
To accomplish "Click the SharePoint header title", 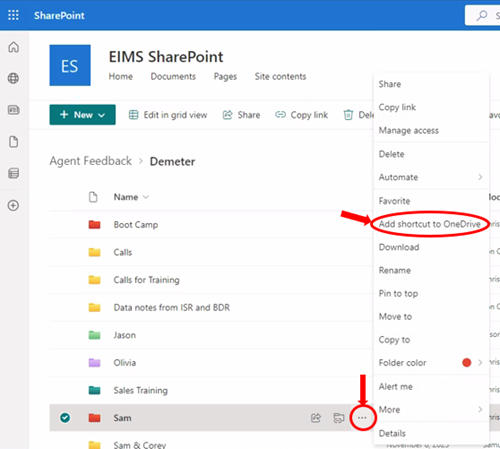I will (x=59, y=15).
